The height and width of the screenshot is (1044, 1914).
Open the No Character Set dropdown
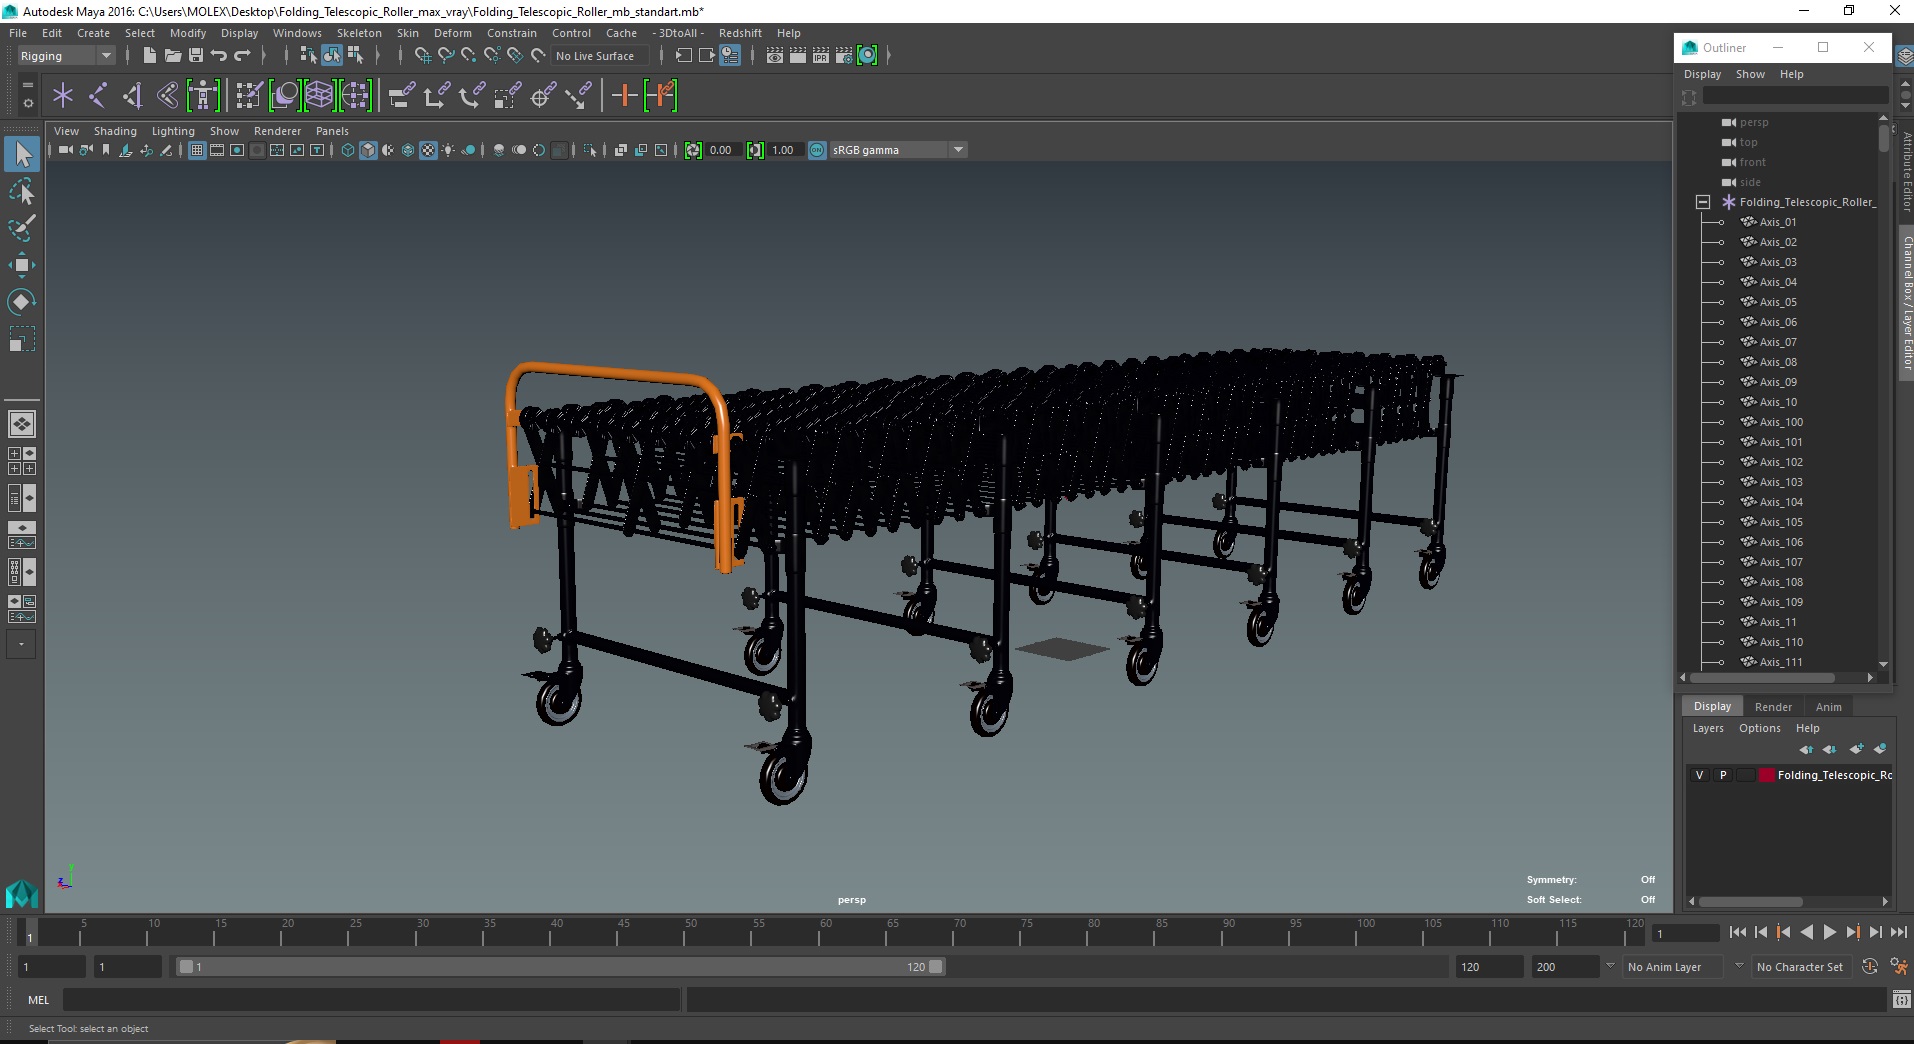1800,967
